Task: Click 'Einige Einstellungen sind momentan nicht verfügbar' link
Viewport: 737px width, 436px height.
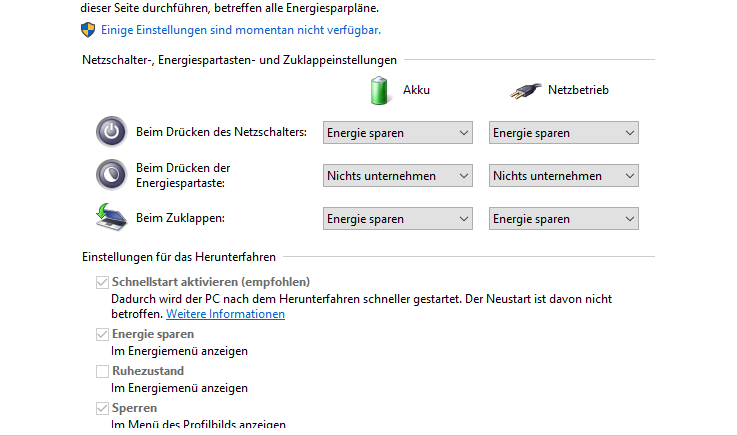Action: pos(241,31)
